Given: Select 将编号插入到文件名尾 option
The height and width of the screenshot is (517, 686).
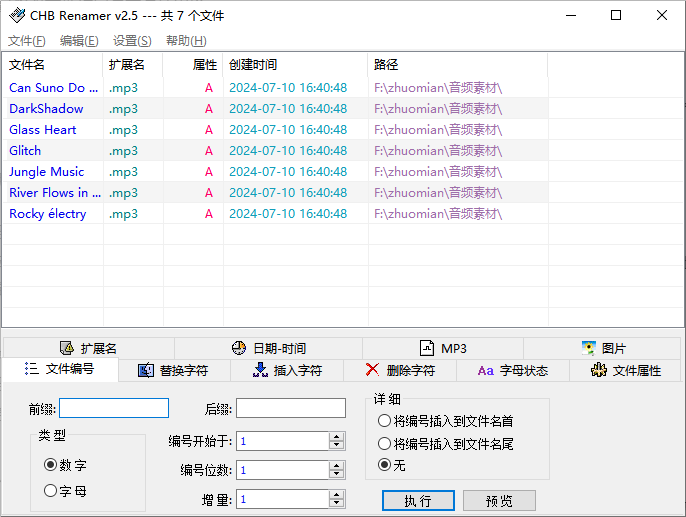Looking at the screenshot, I should pos(384,444).
